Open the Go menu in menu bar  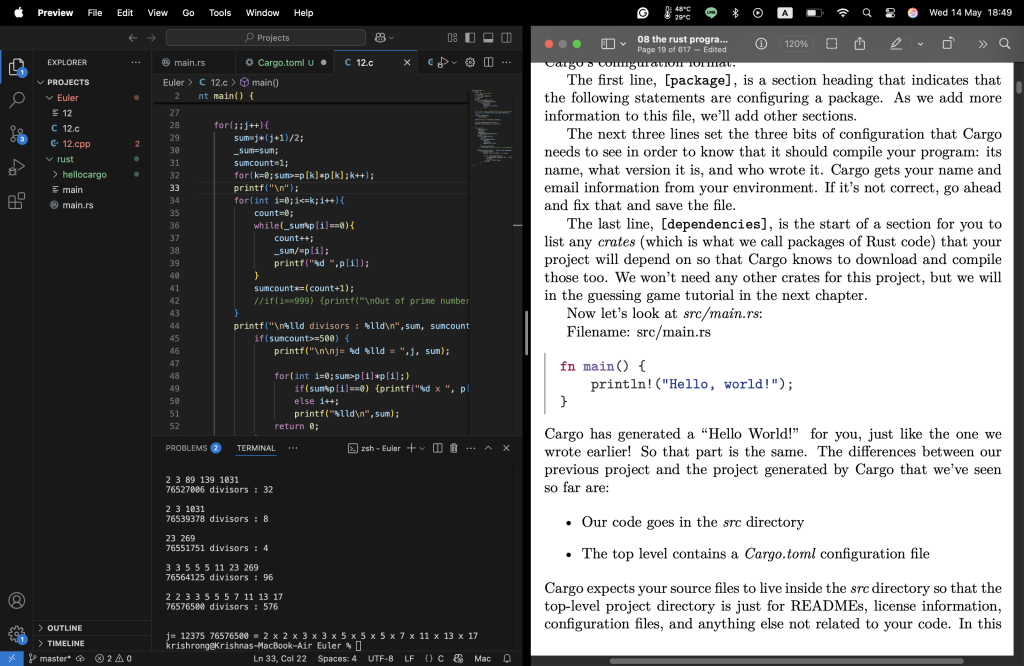[x=188, y=12]
